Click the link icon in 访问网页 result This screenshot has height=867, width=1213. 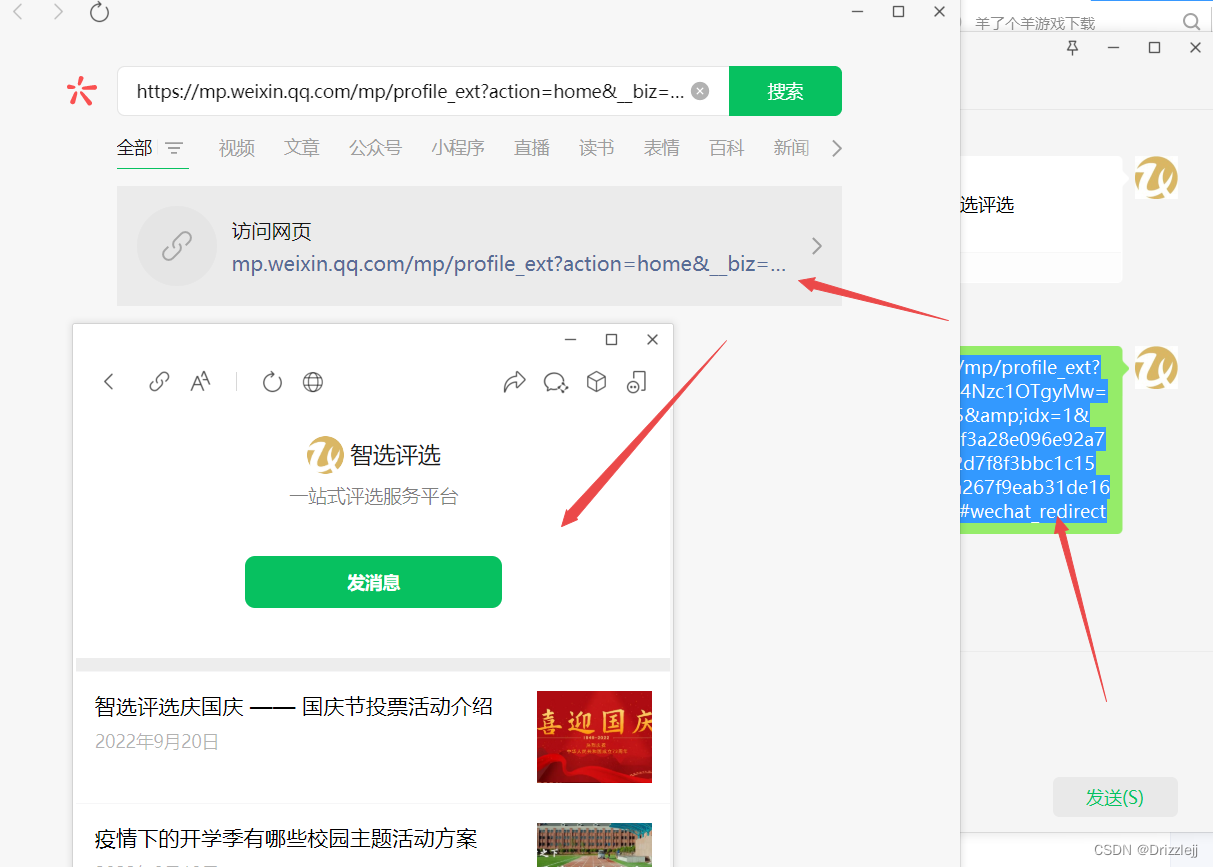tap(177, 246)
